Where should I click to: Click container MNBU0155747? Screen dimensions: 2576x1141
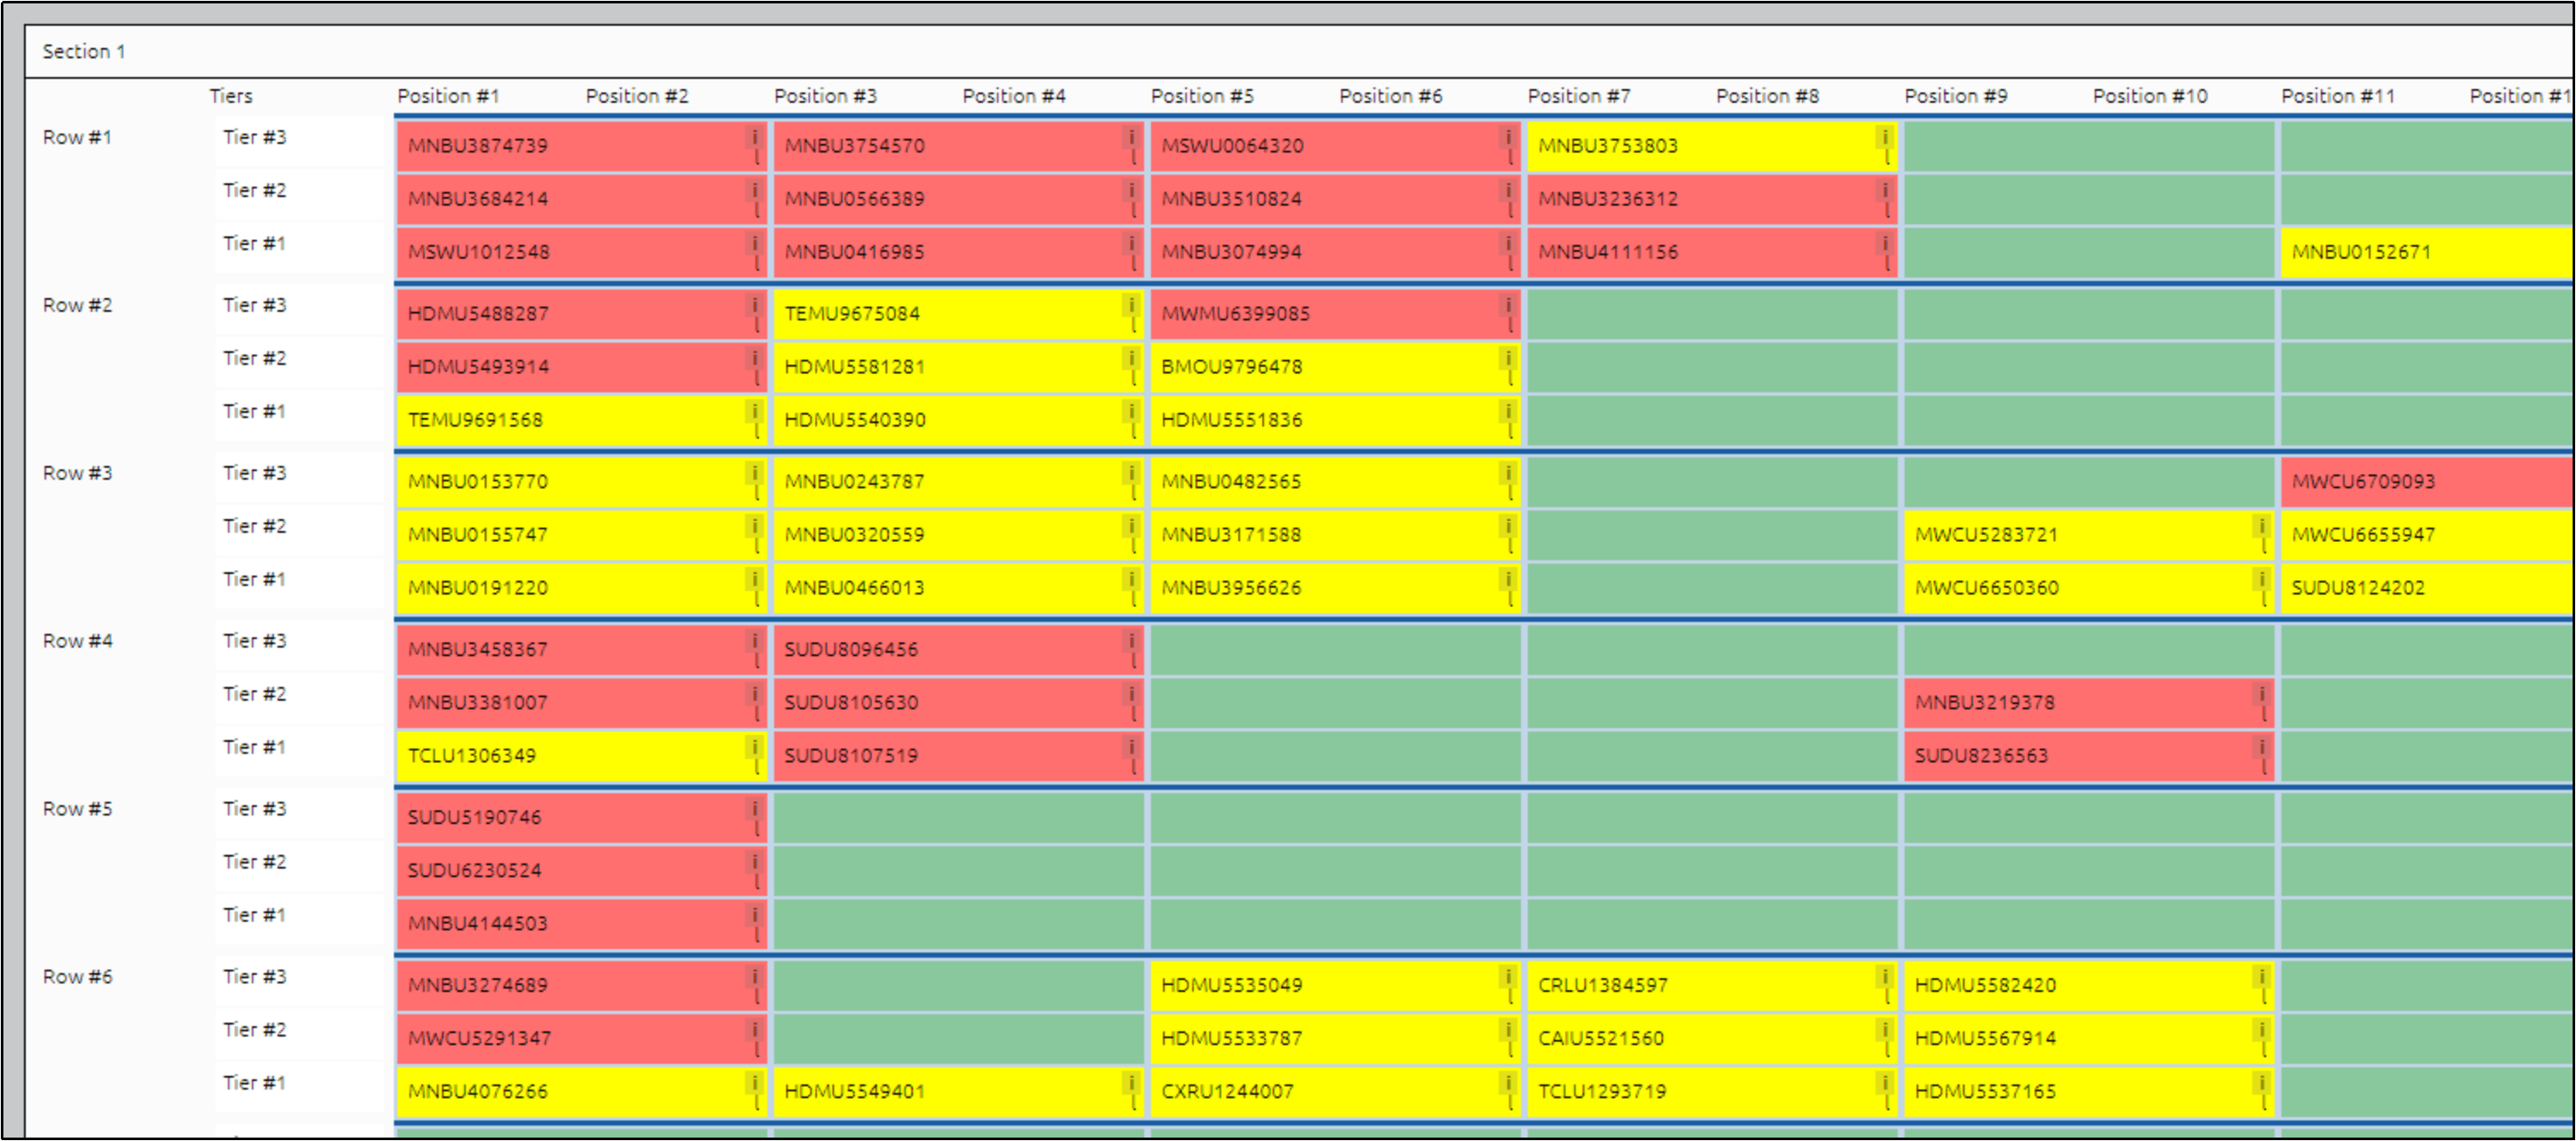pos(581,535)
